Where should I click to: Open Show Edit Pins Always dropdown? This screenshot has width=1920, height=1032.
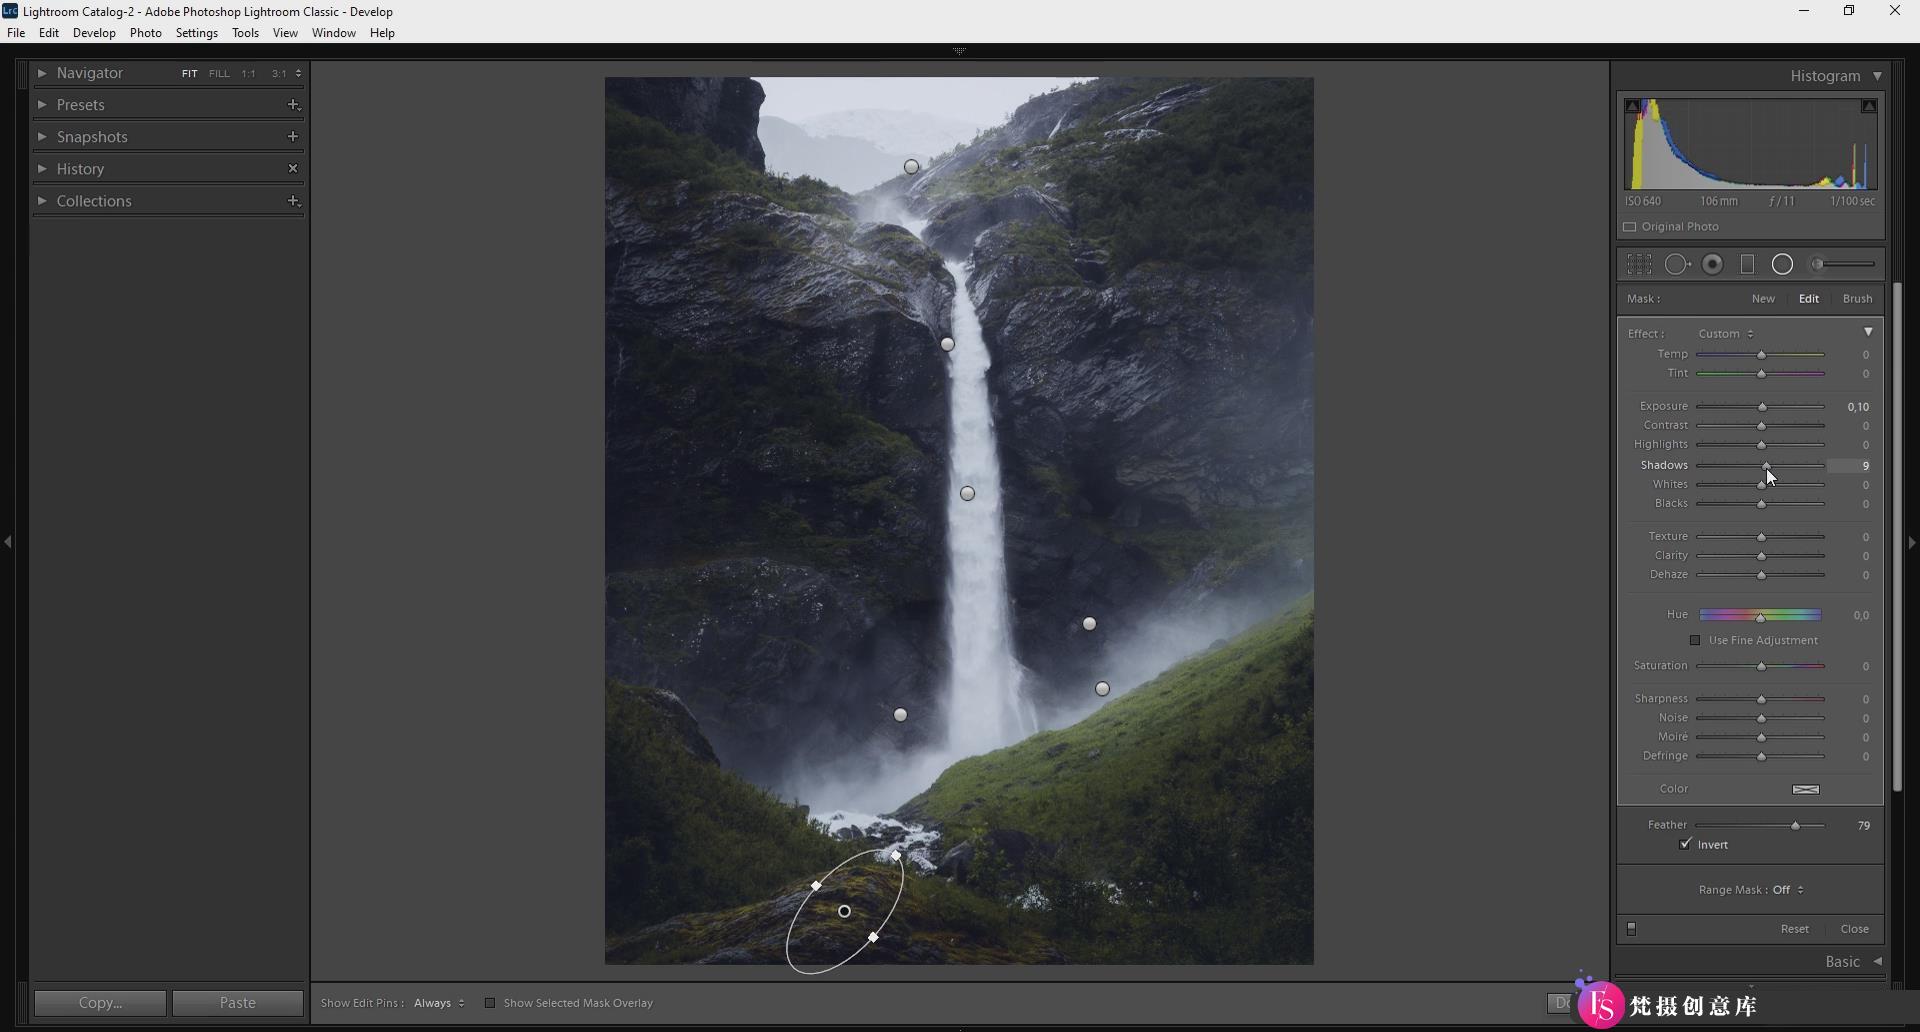click(439, 1003)
